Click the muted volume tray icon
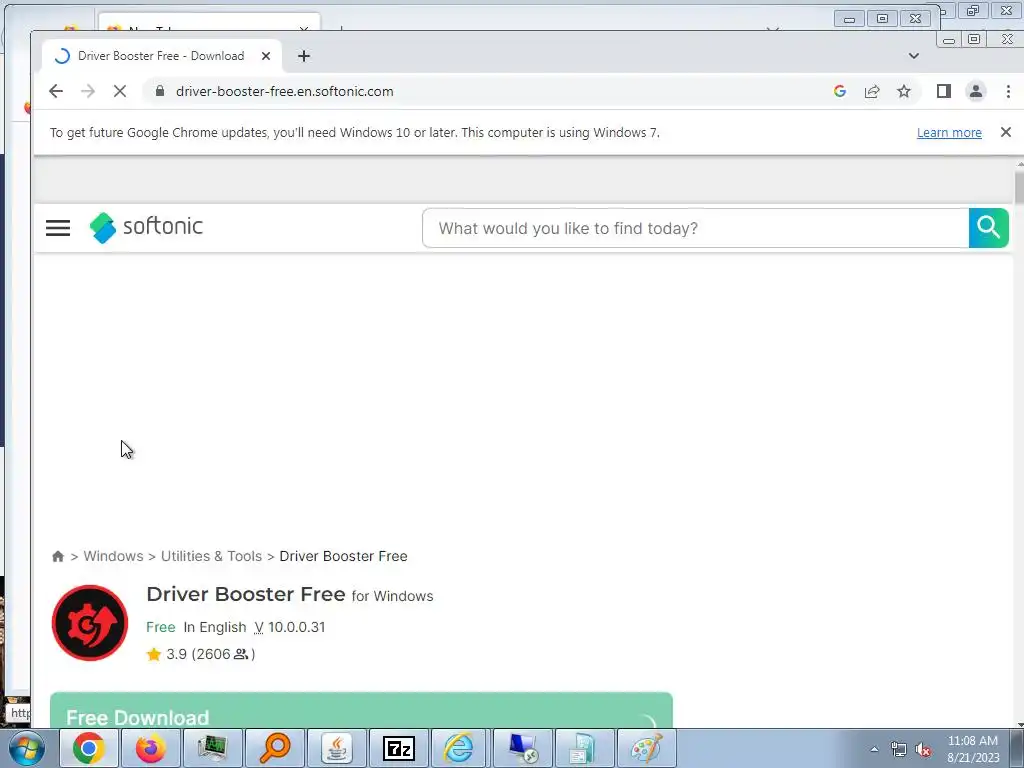Screen dimensions: 1024x768 (923, 750)
